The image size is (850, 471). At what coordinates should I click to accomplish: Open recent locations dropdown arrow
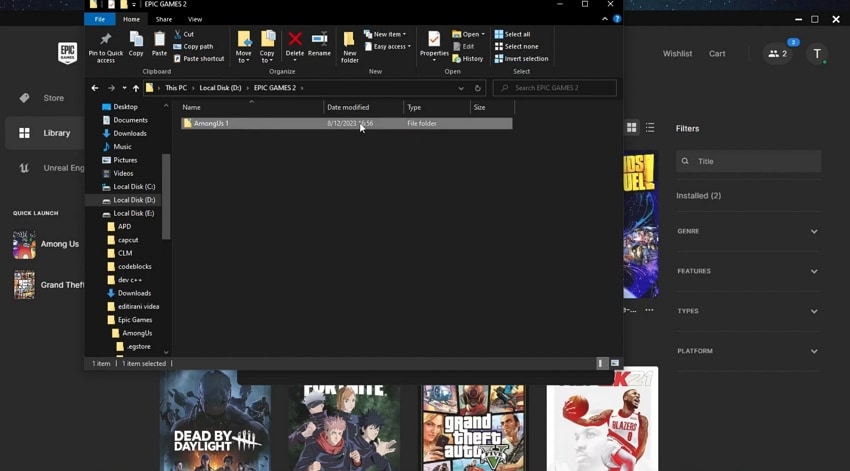pos(124,88)
